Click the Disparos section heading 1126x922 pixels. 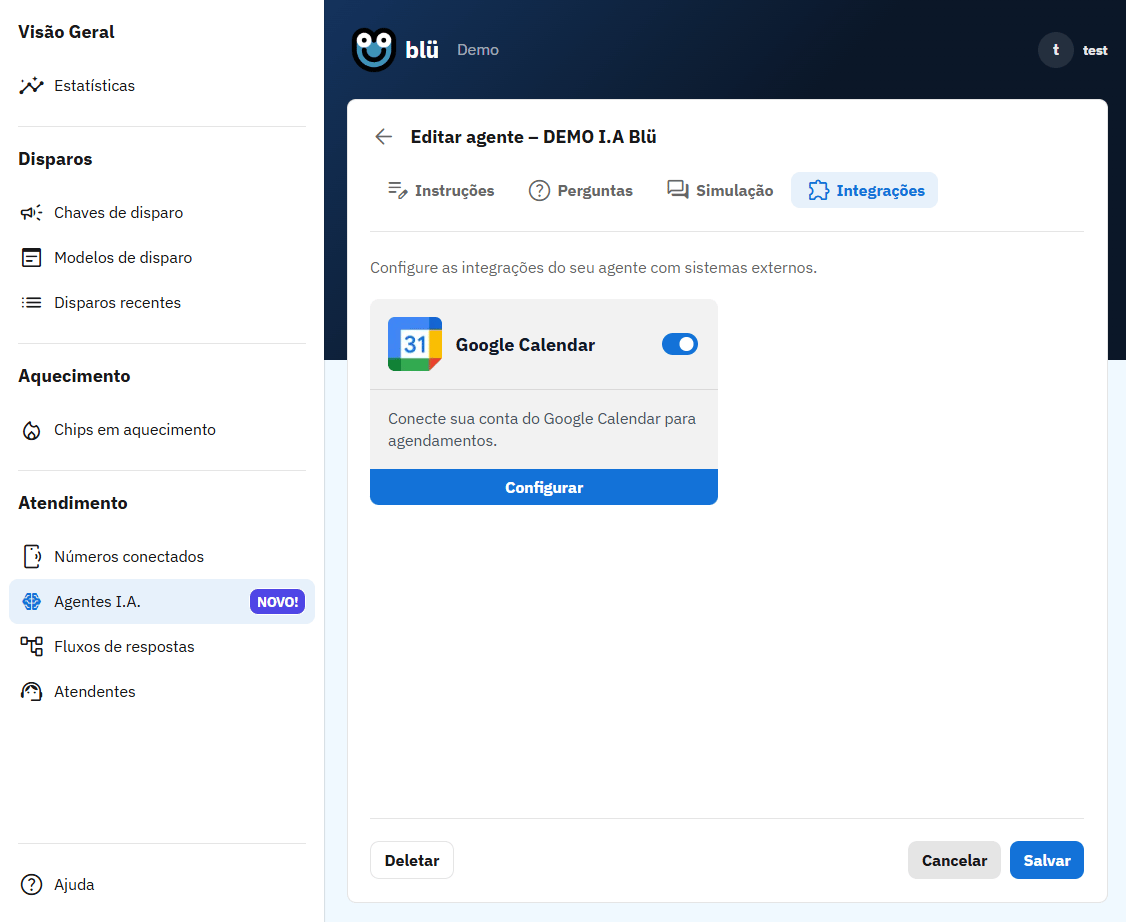click(x=55, y=159)
